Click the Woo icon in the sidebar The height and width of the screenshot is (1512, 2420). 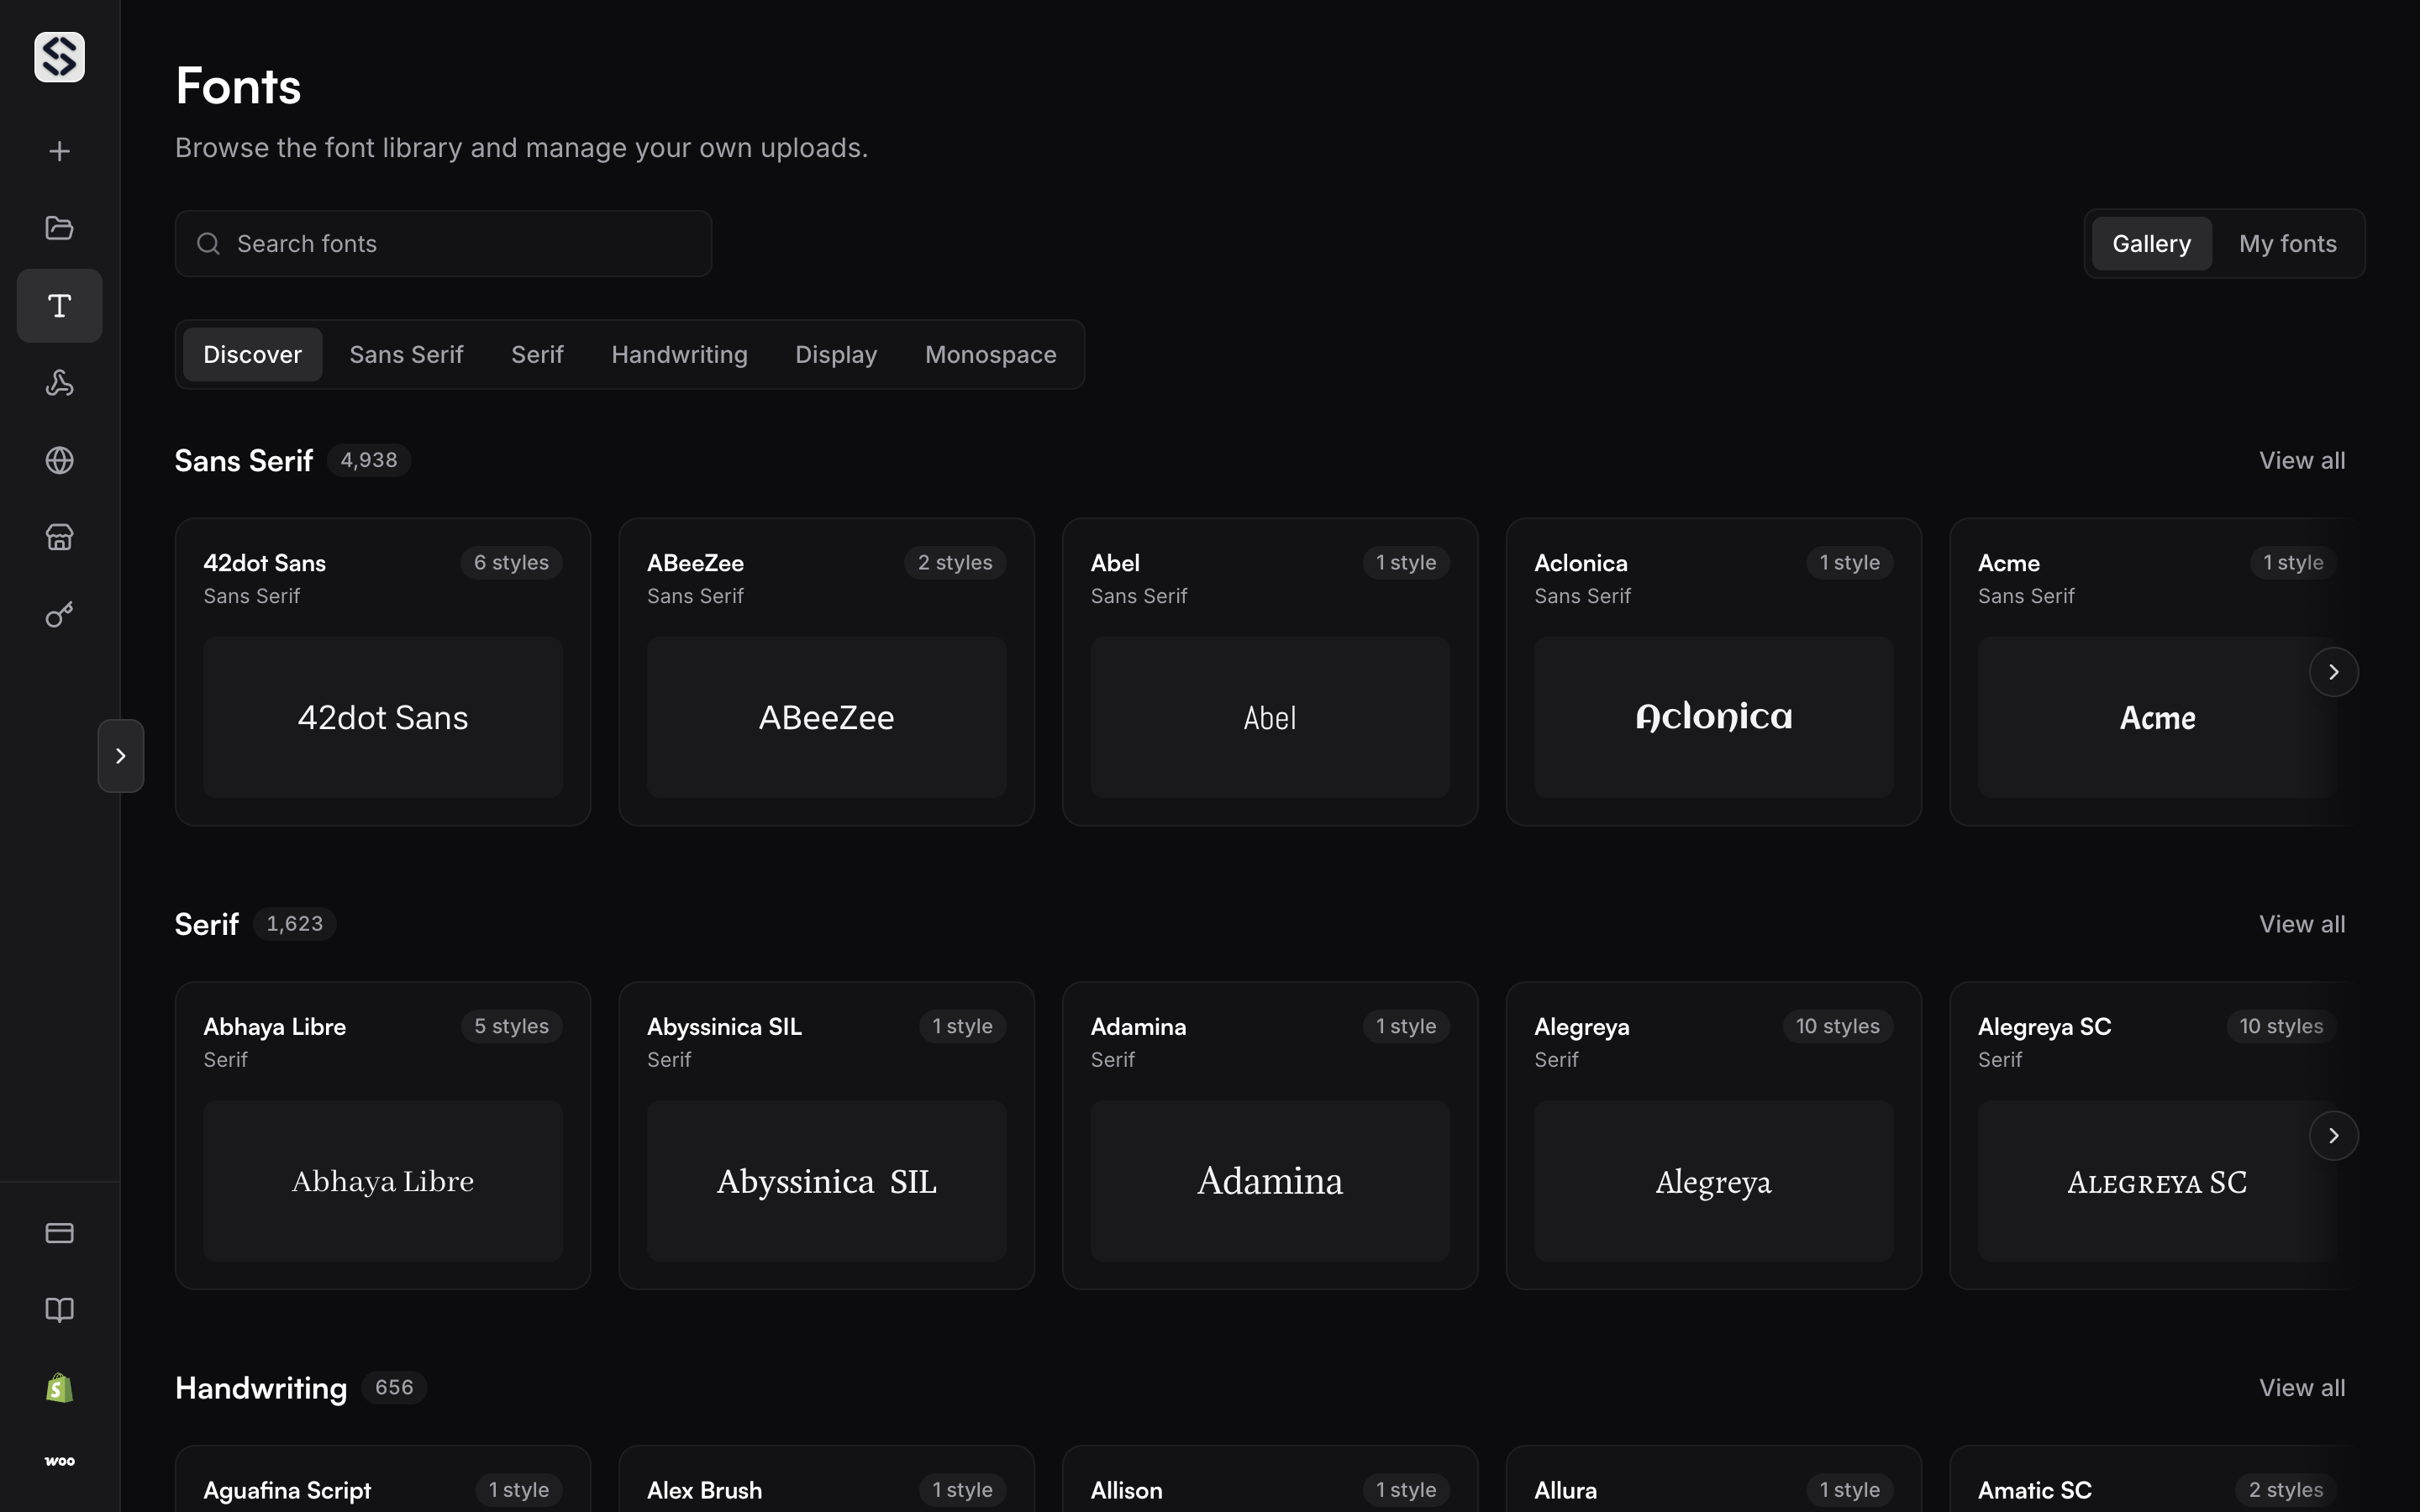pos(59,1461)
